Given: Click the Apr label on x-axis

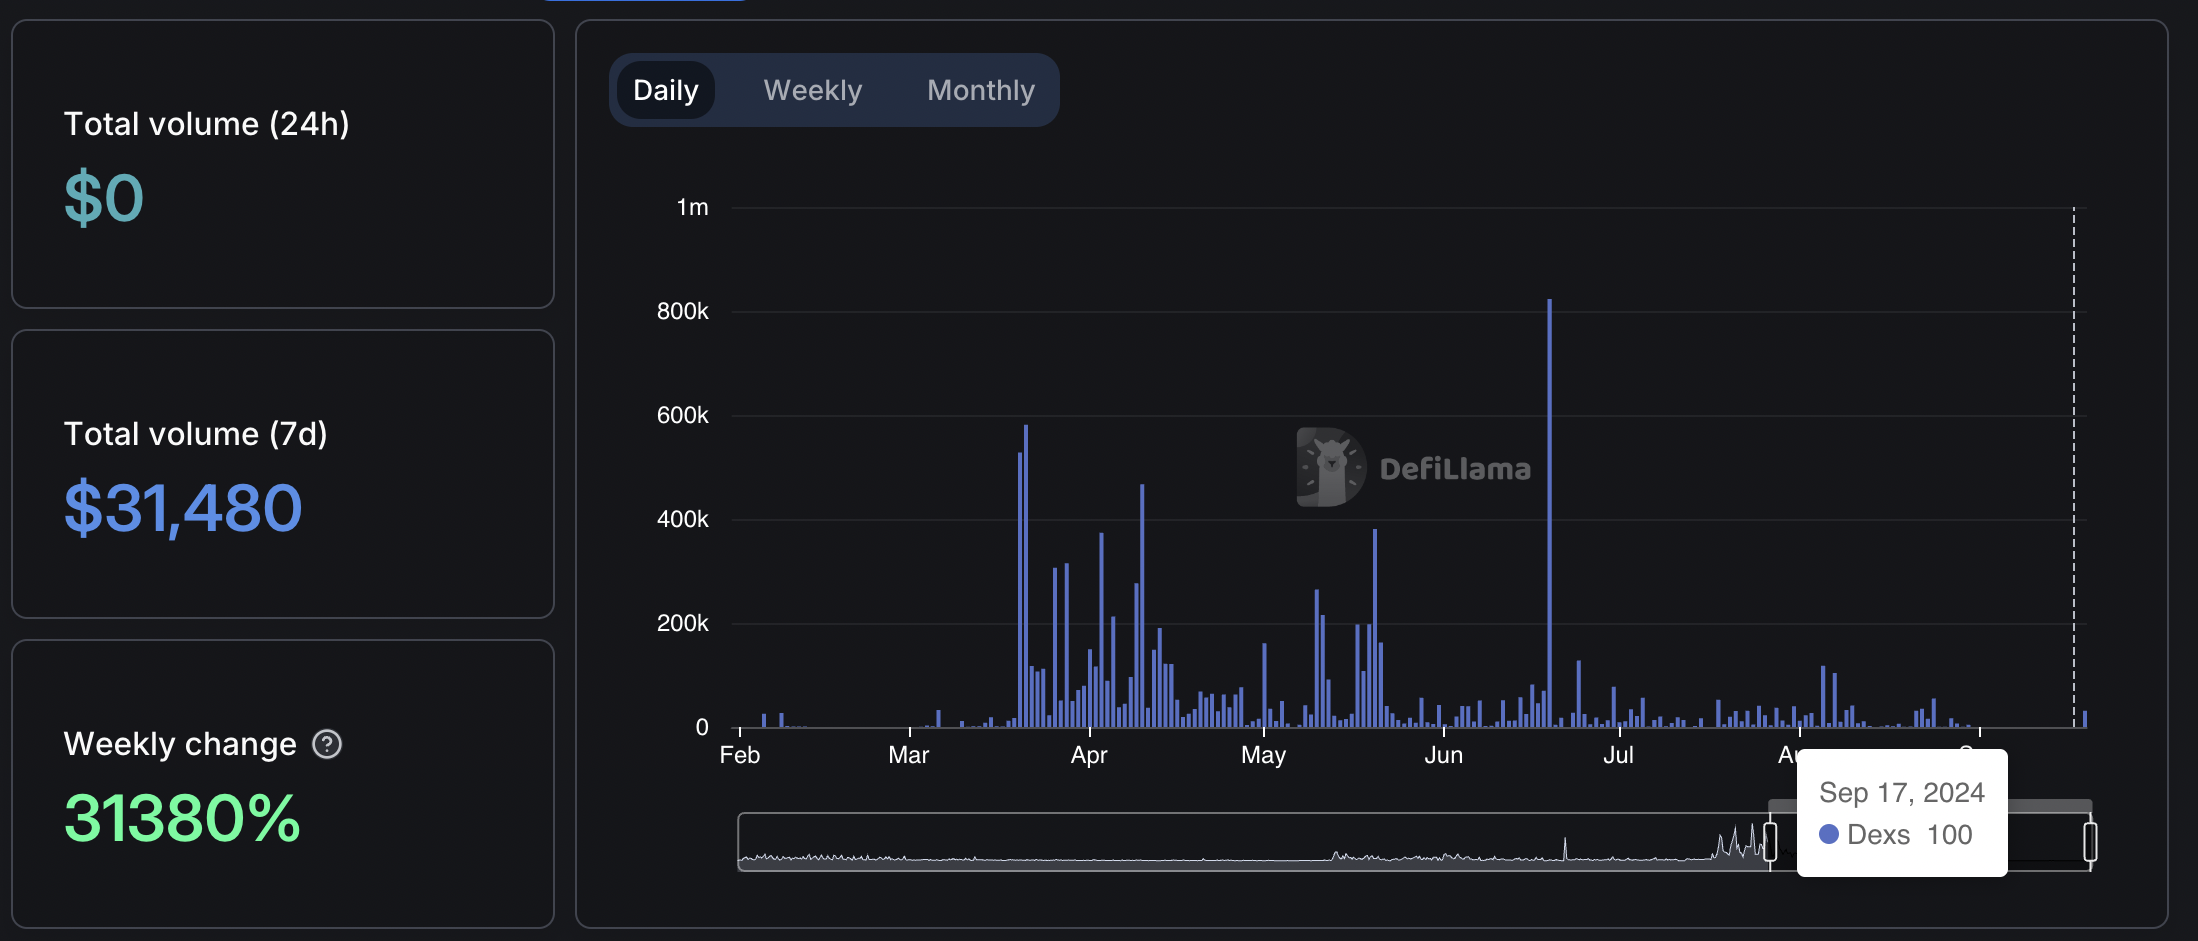Looking at the screenshot, I should (x=1089, y=755).
